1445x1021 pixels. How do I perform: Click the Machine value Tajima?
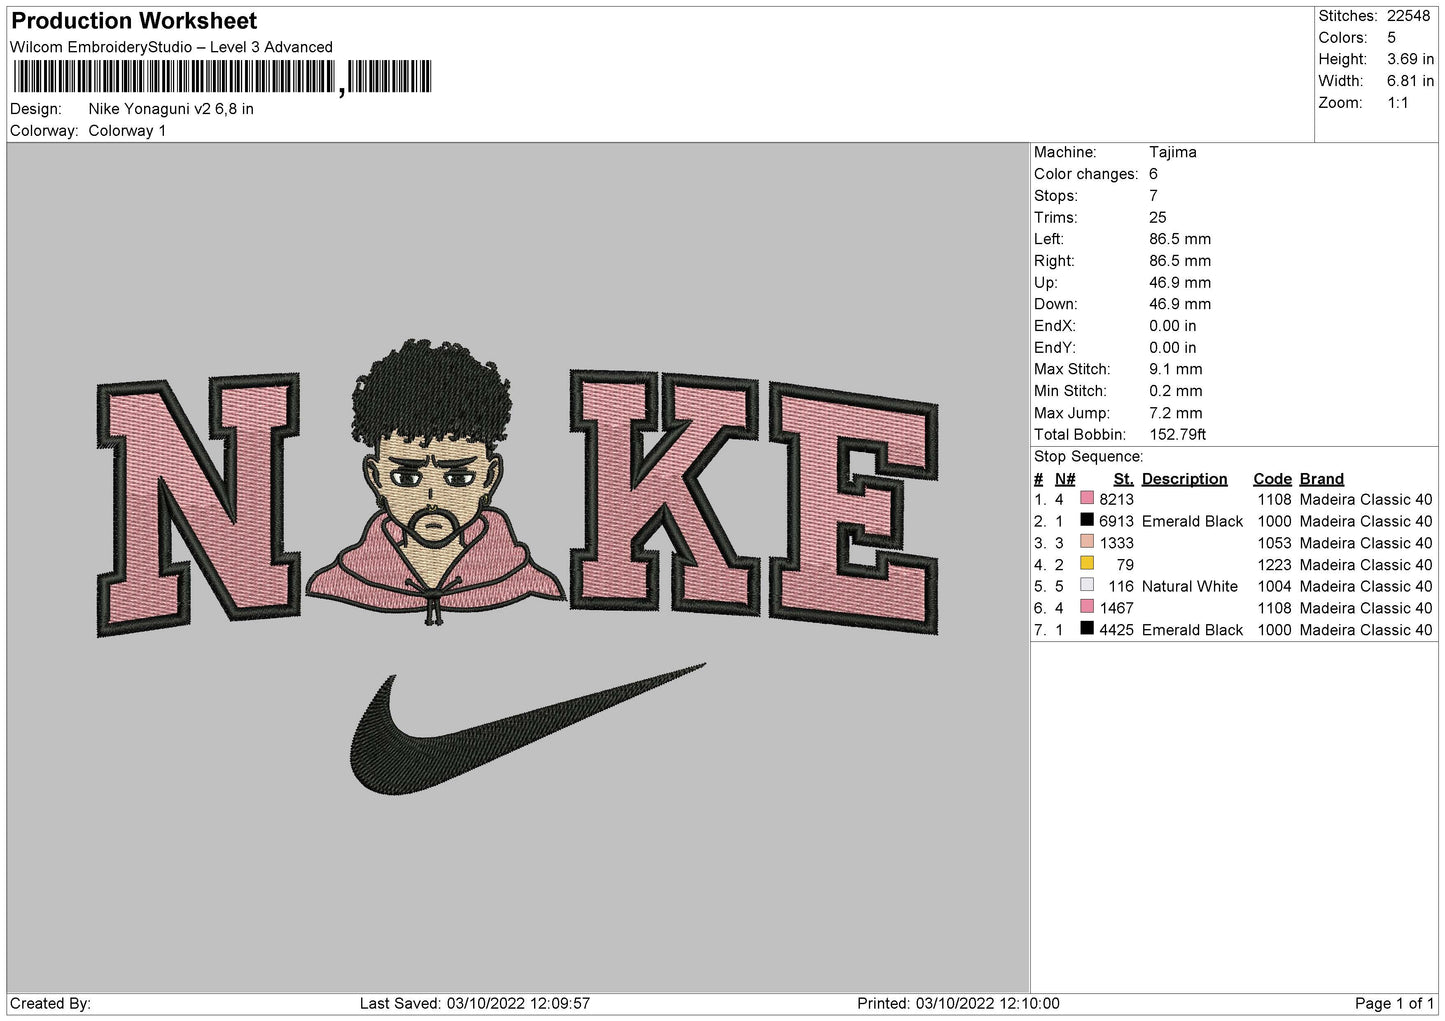1172,152
